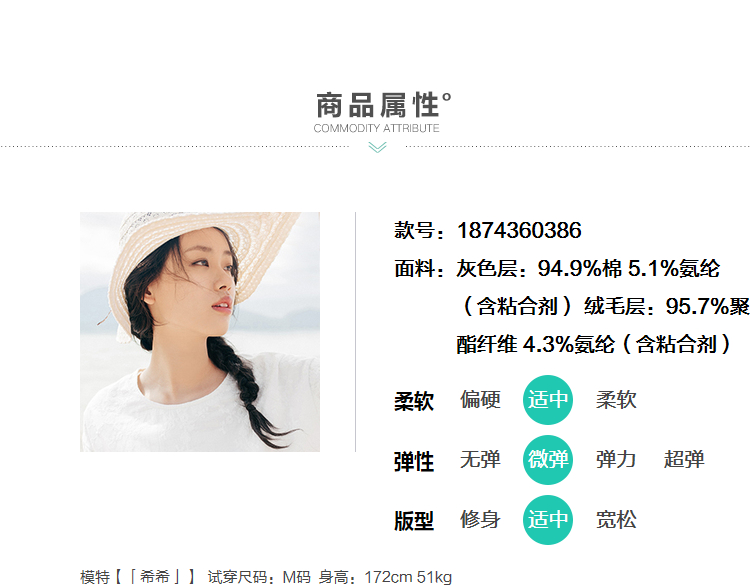Click the teal double chevron icon
This screenshot has width=750, height=586.
point(377,148)
